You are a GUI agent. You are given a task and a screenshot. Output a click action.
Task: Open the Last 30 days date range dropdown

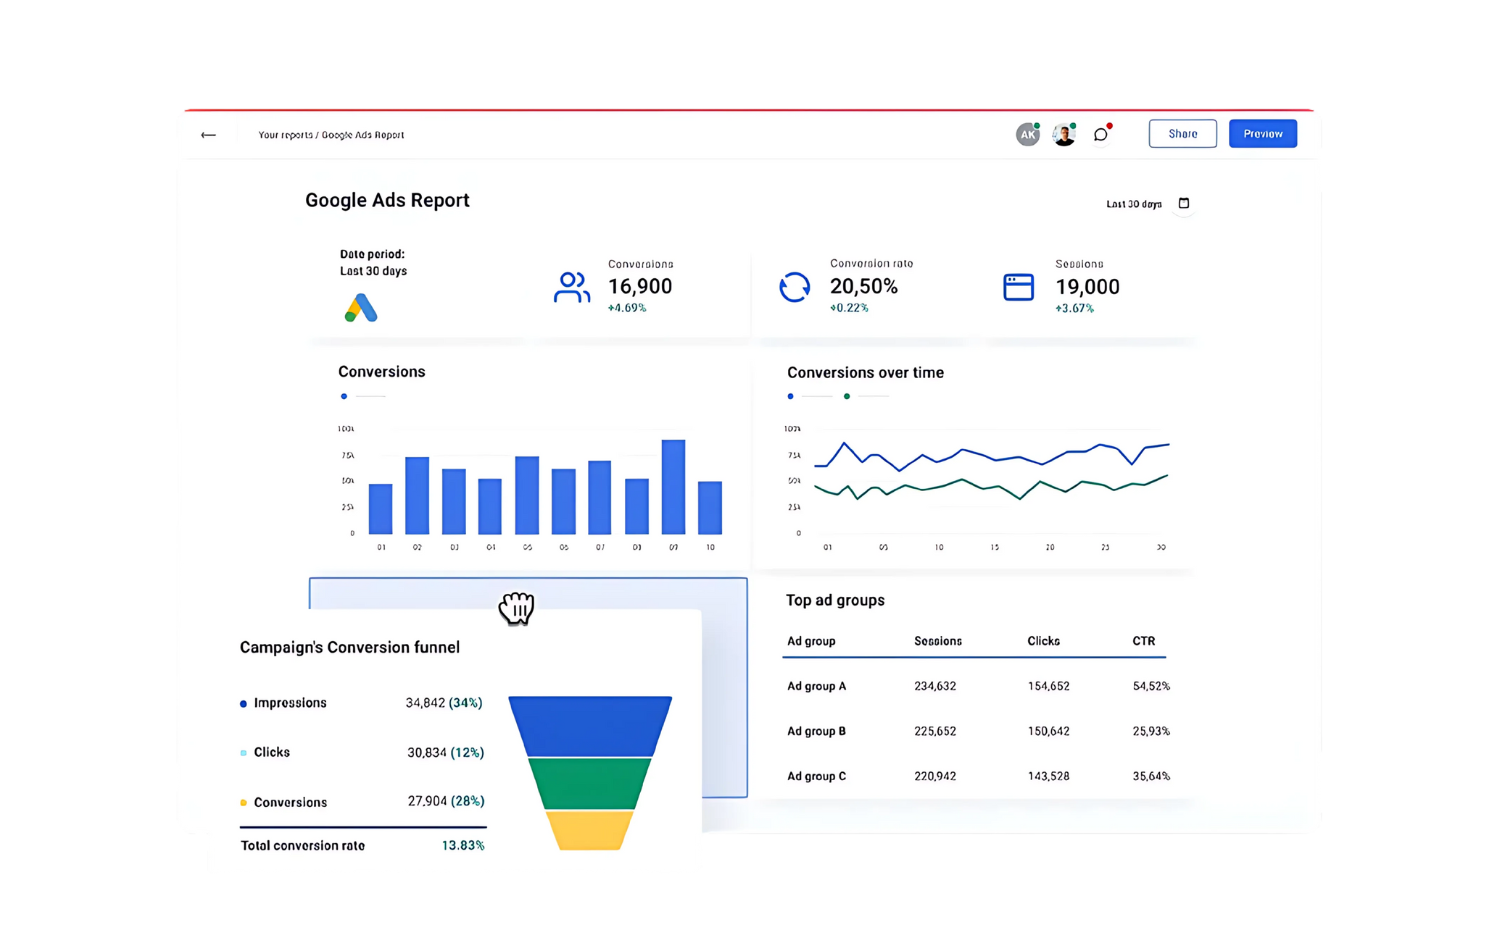[x=1134, y=204]
